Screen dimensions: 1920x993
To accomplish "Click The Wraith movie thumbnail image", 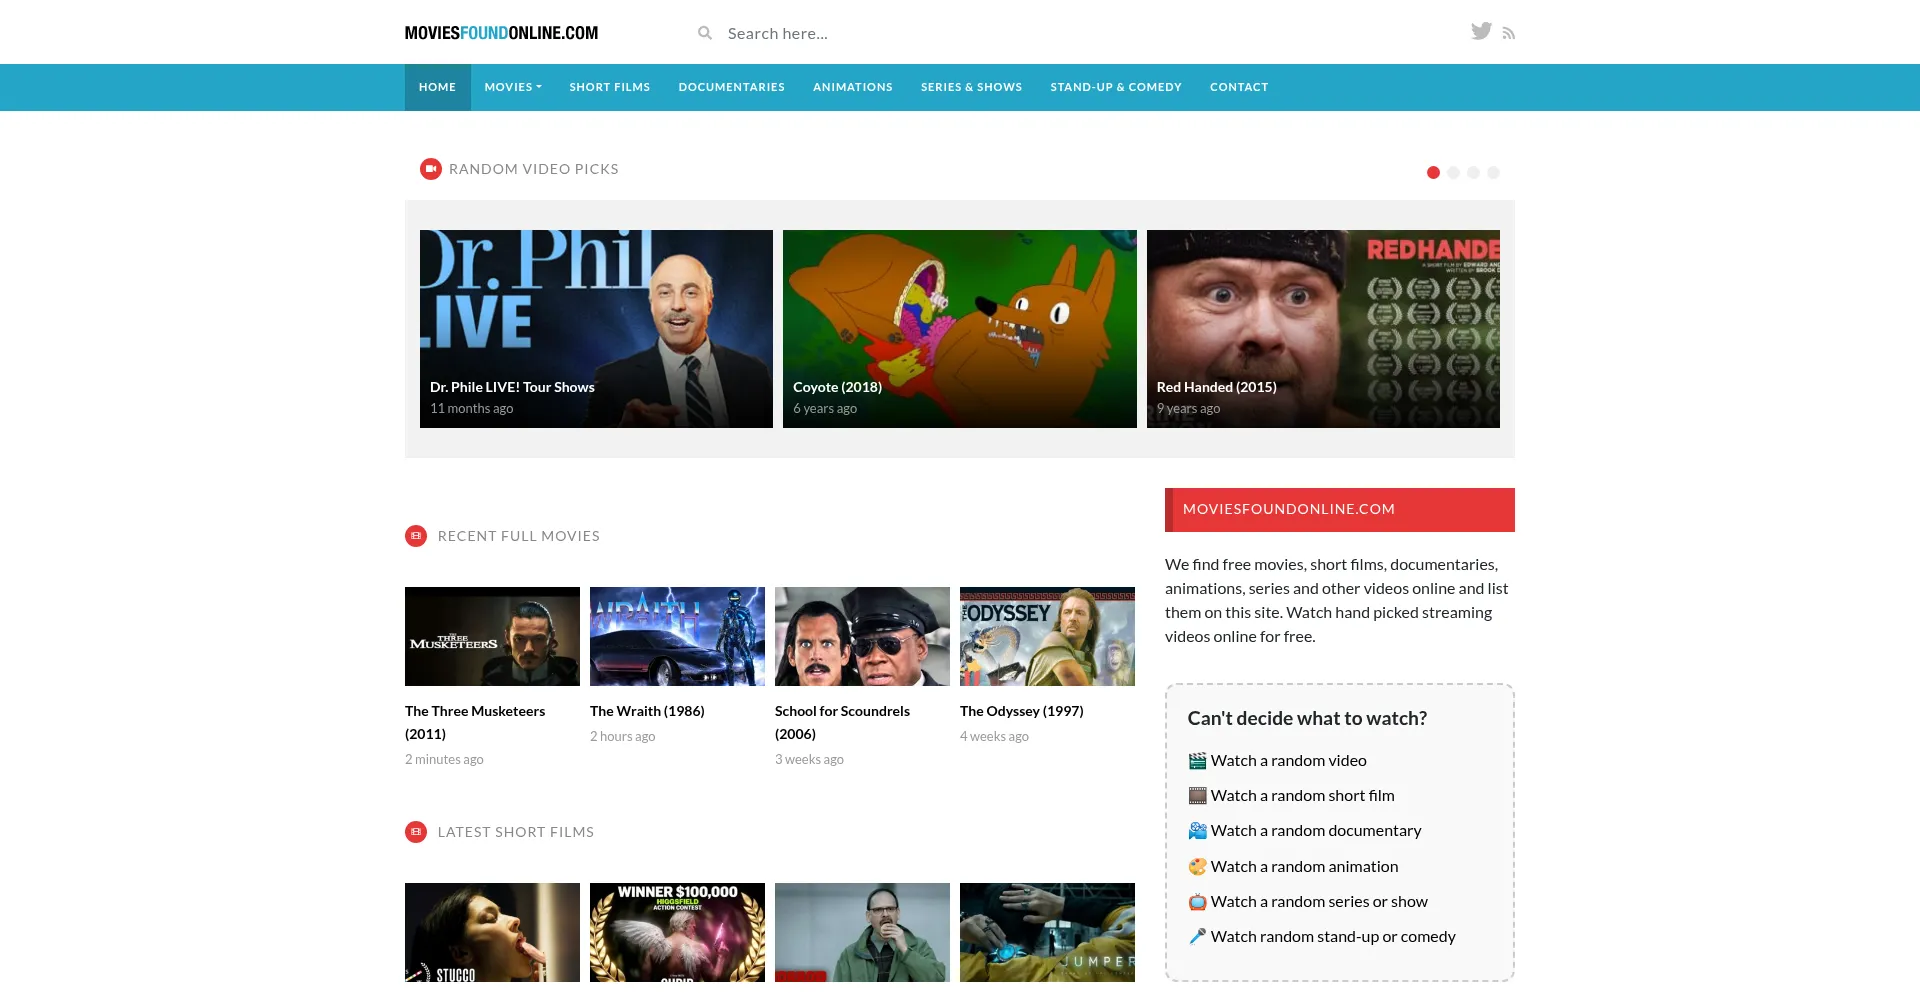I will [x=677, y=636].
